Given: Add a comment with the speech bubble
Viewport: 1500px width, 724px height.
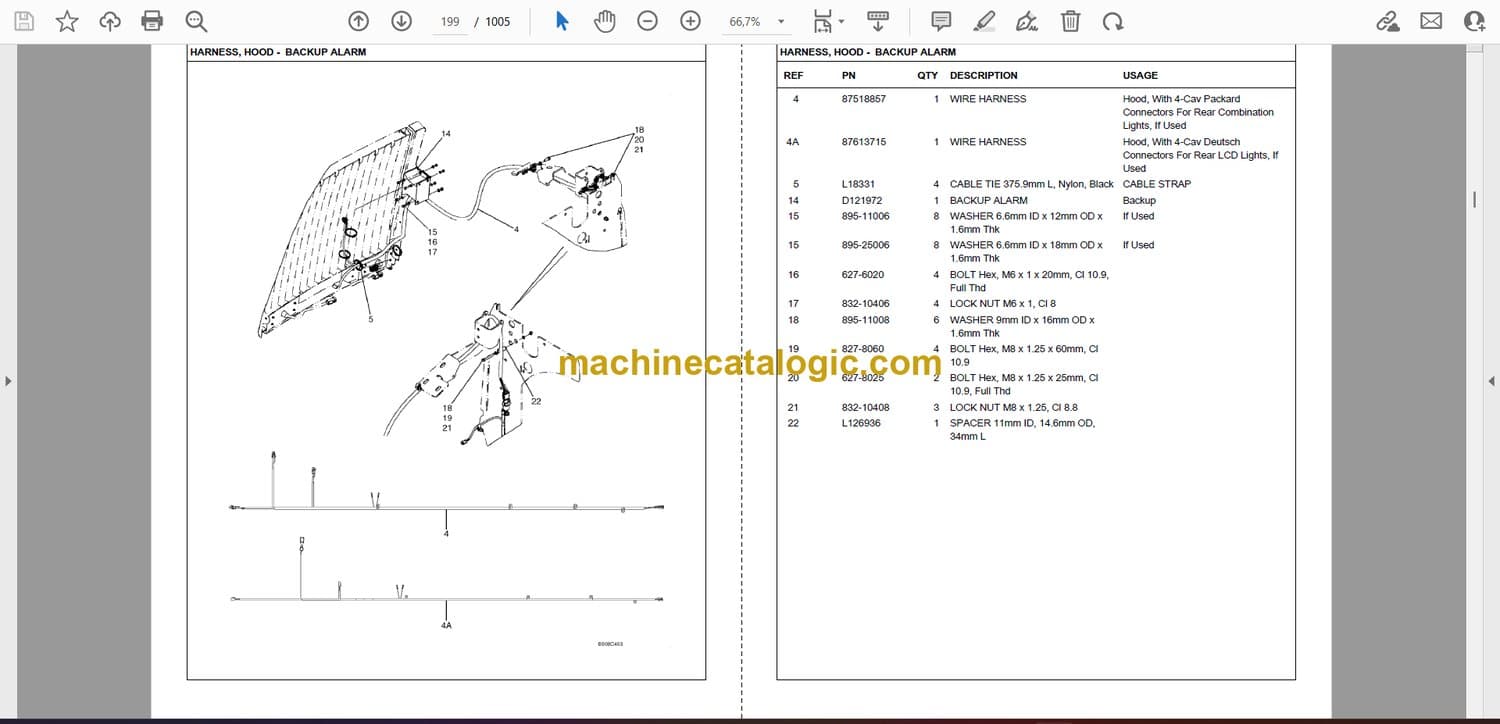Looking at the screenshot, I should 941,21.
